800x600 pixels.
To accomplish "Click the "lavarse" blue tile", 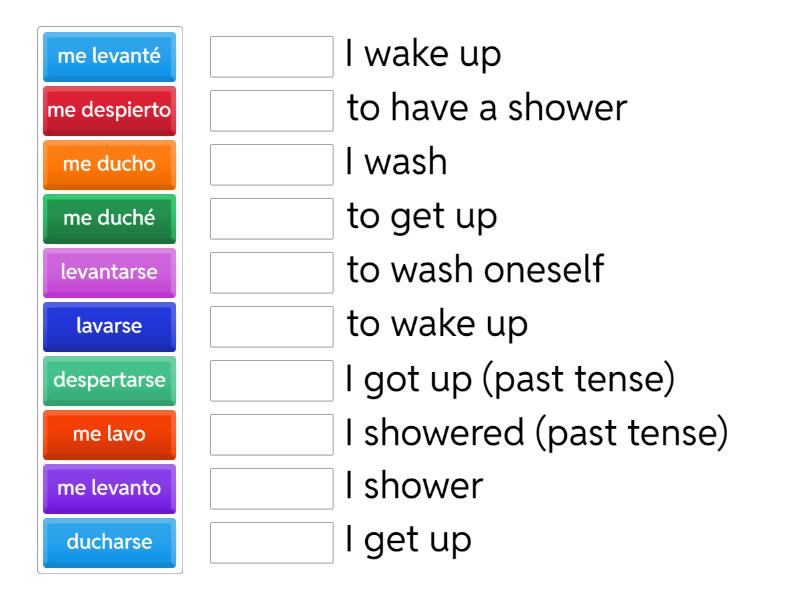I will 108,327.
